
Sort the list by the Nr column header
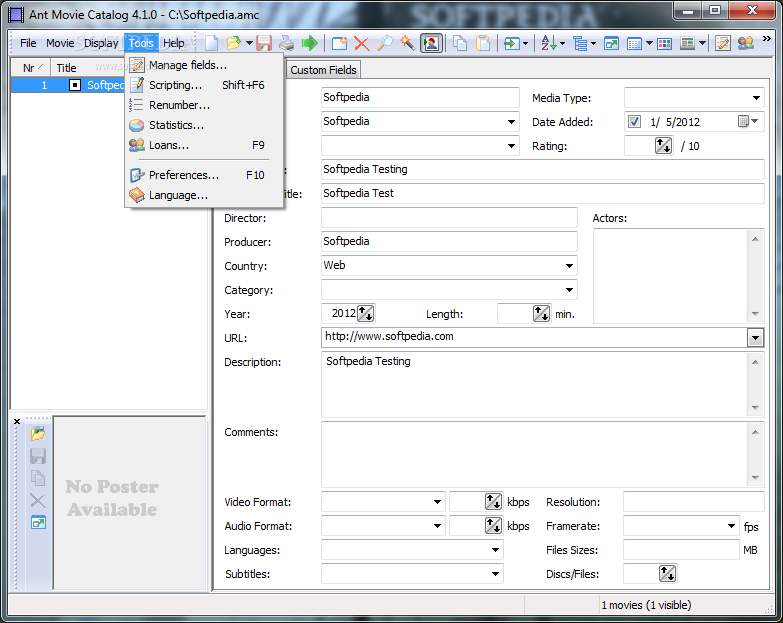coord(31,68)
